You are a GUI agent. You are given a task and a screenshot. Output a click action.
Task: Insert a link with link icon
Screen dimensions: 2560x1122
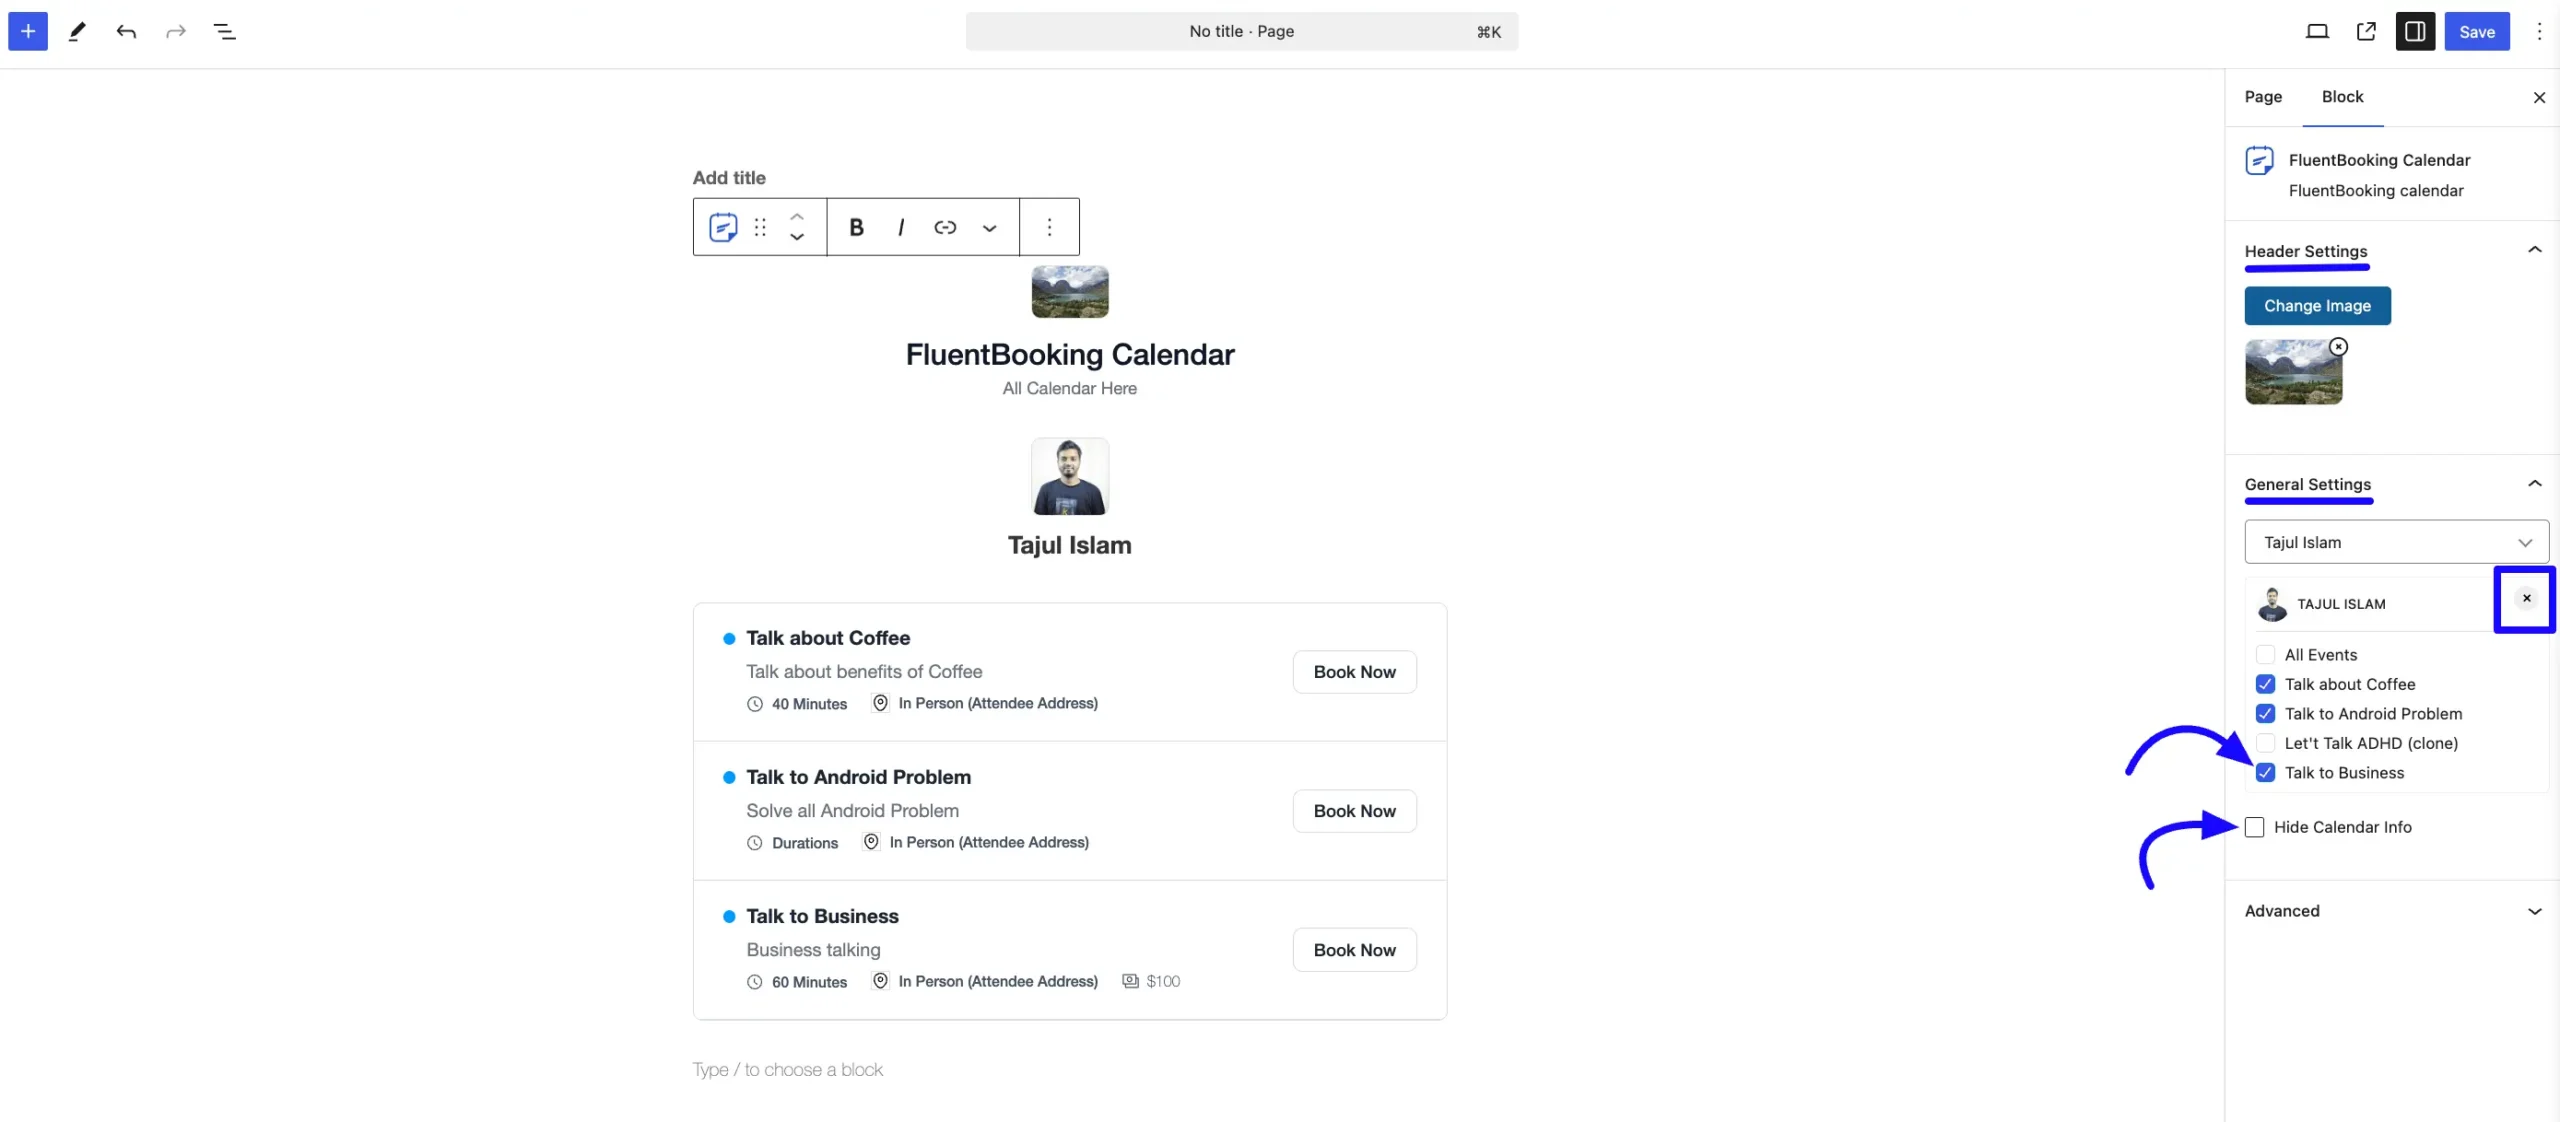(945, 227)
